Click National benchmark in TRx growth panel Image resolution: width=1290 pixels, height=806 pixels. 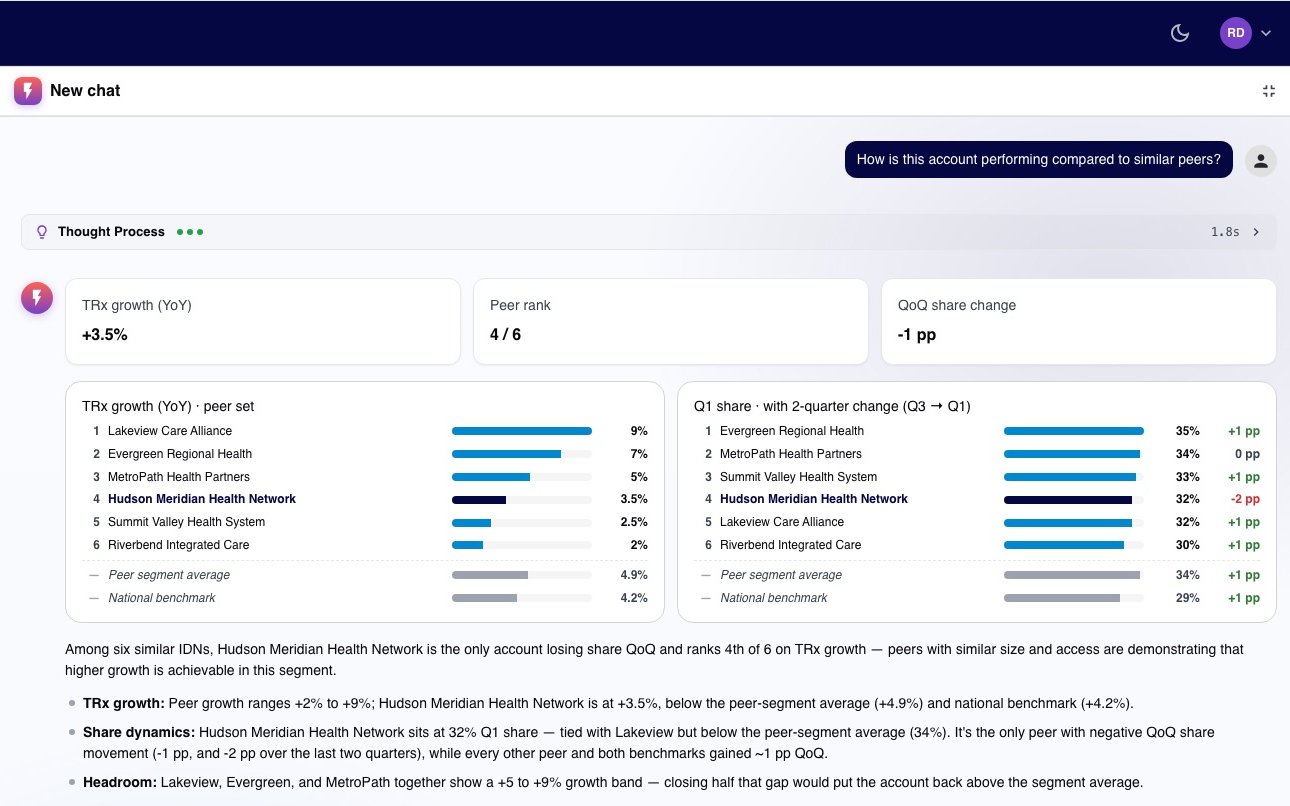coord(162,598)
